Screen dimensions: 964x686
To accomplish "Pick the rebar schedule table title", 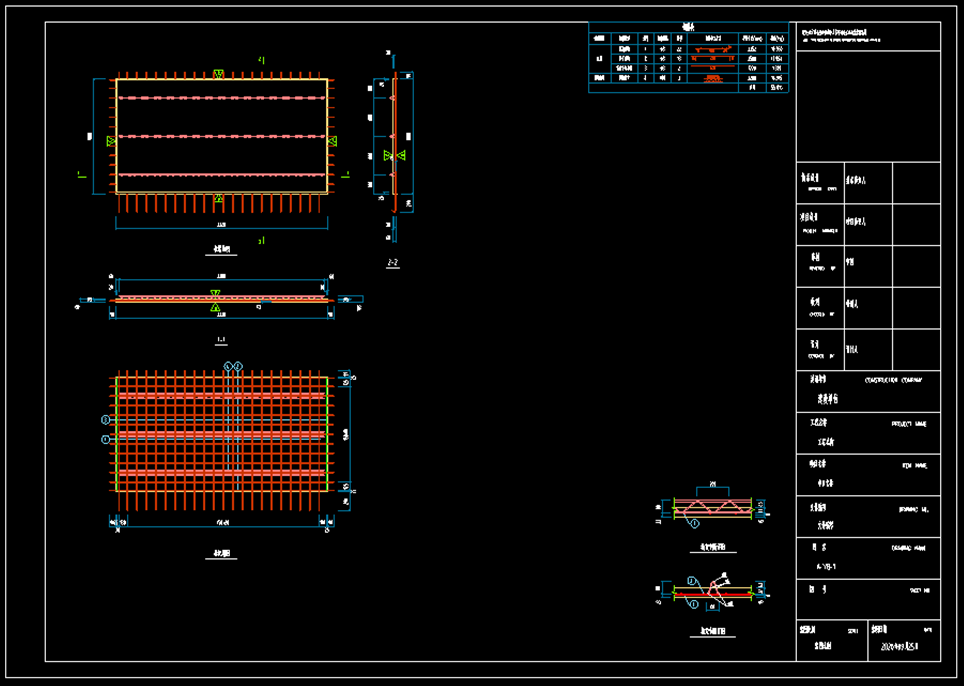I will pos(688,27).
